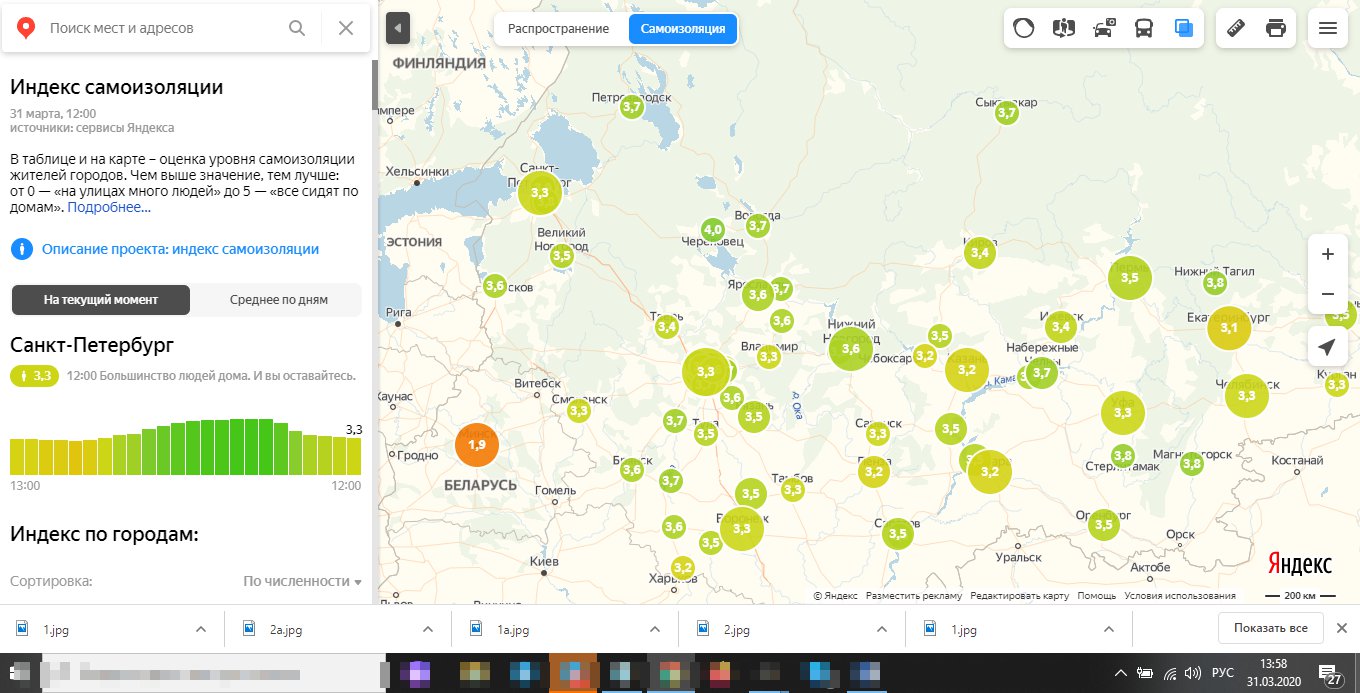Show traffic and road cameras icon
The width and height of the screenshot is (1360, 693).
(1104, 28)
